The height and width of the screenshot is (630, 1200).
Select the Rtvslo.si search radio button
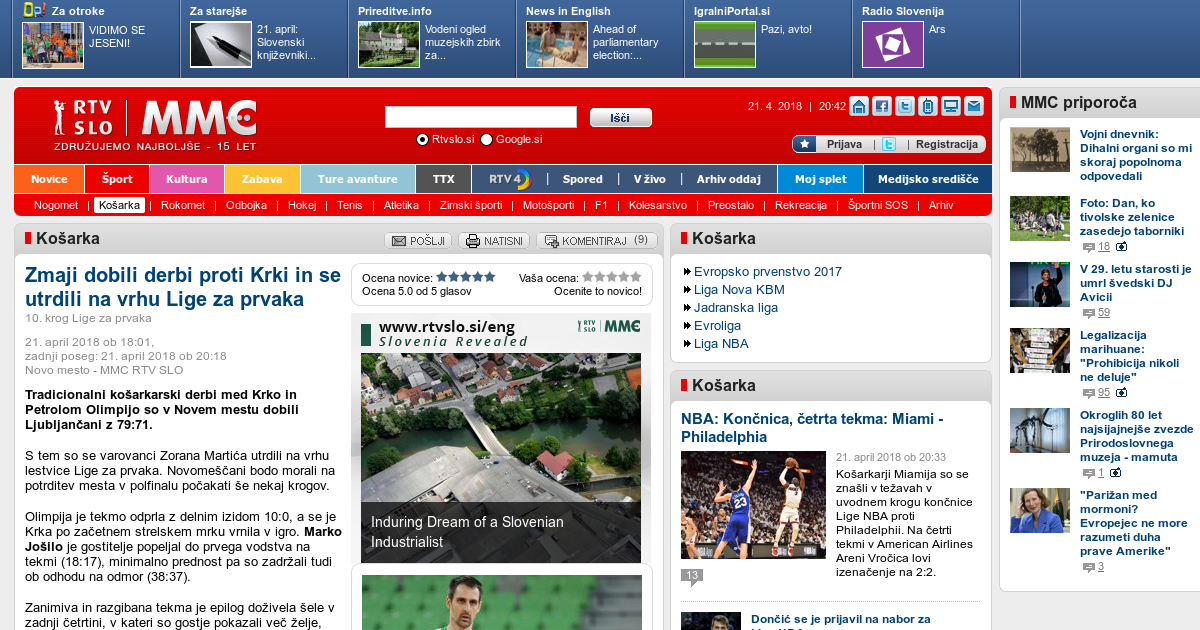(422, 140)
